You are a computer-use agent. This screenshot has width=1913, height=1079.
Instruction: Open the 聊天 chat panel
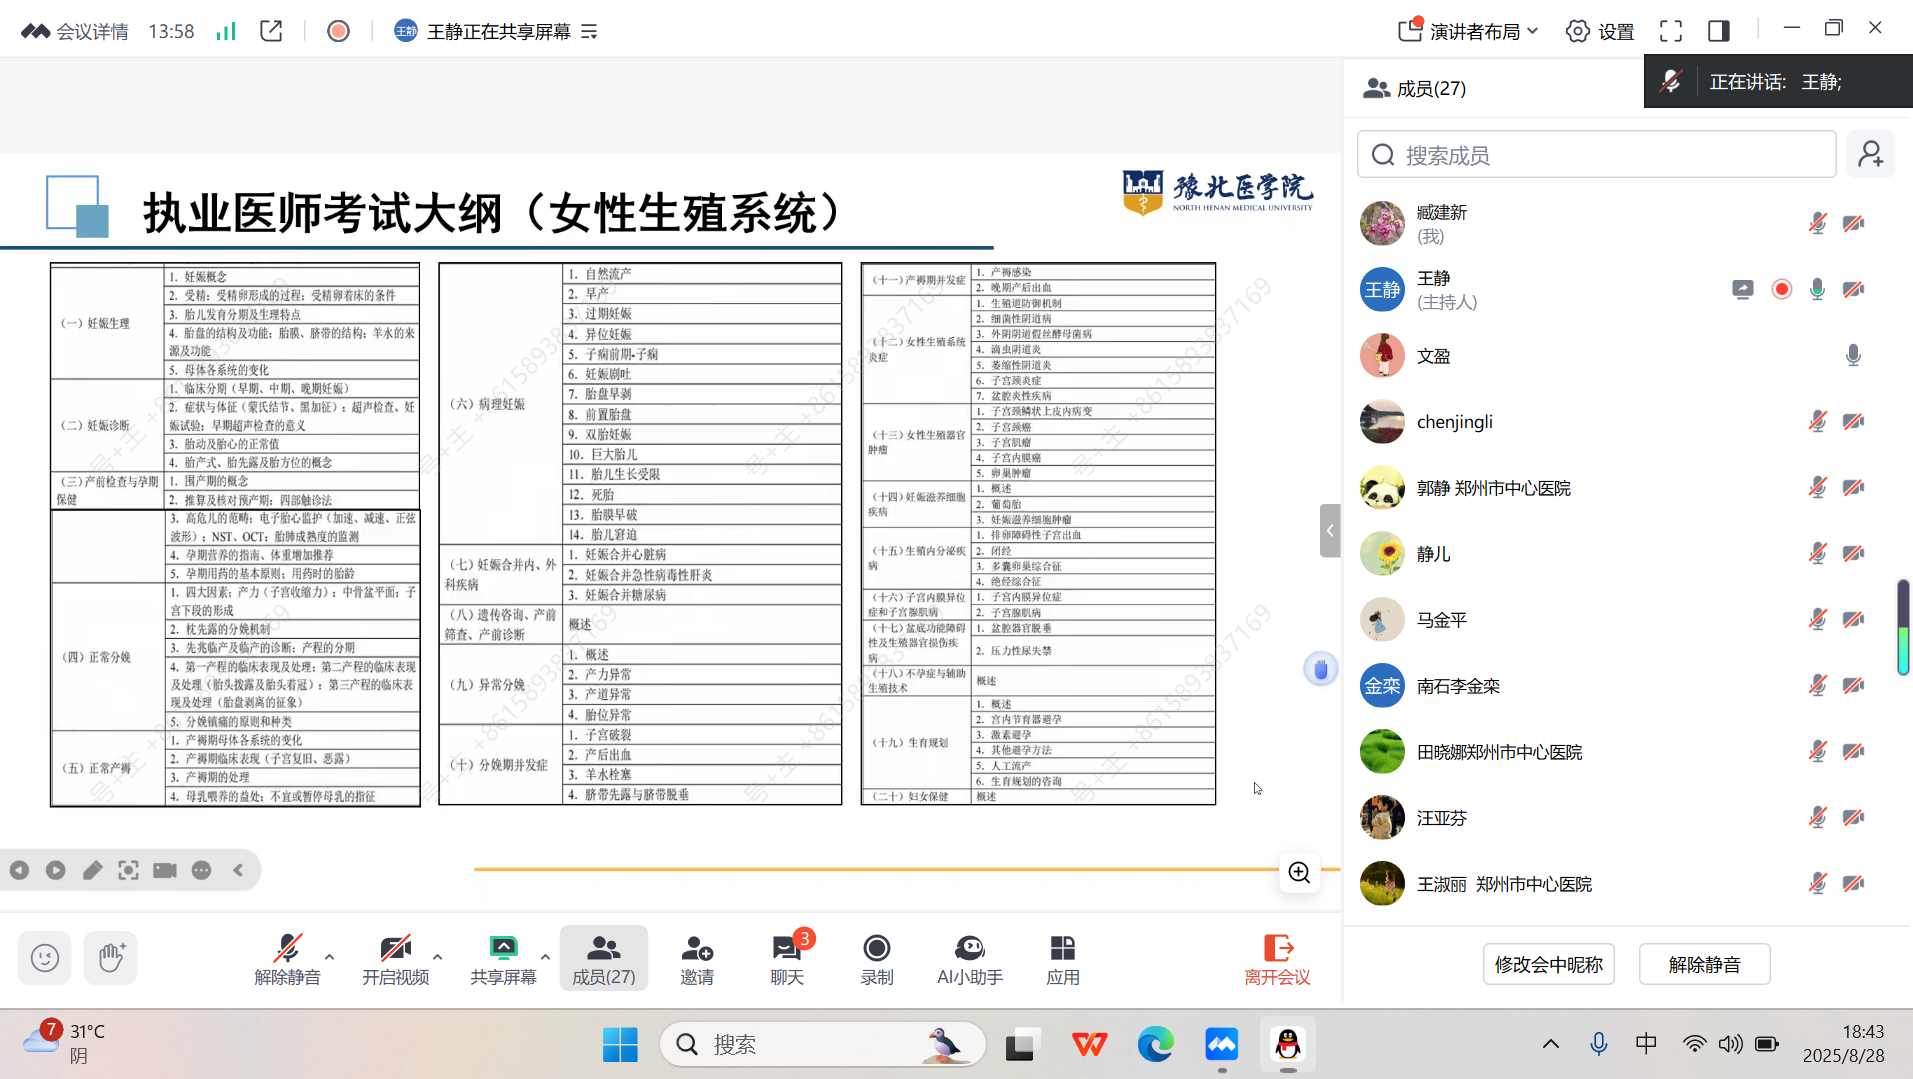787,958
